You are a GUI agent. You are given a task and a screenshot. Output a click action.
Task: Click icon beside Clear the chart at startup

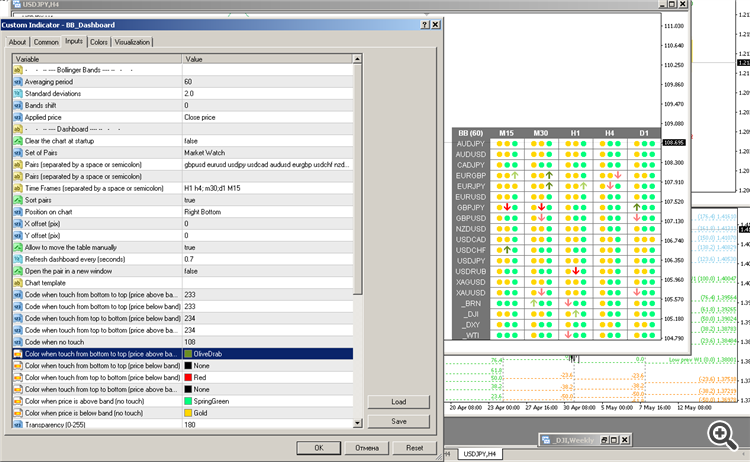click(18, 141)
